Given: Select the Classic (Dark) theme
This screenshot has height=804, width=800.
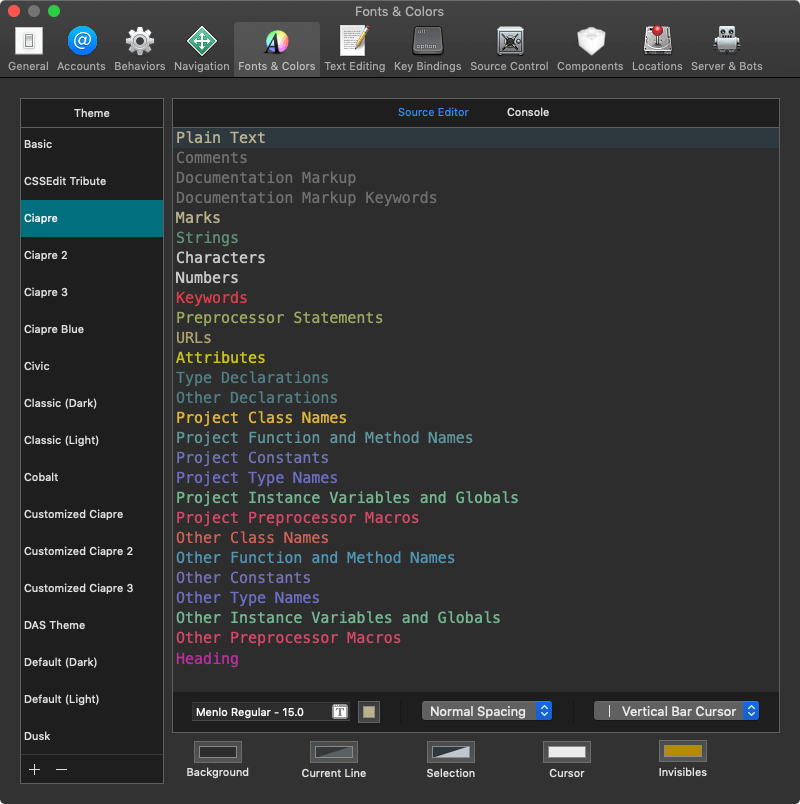Looking at the screenshot, I should [x=92, y=403].
